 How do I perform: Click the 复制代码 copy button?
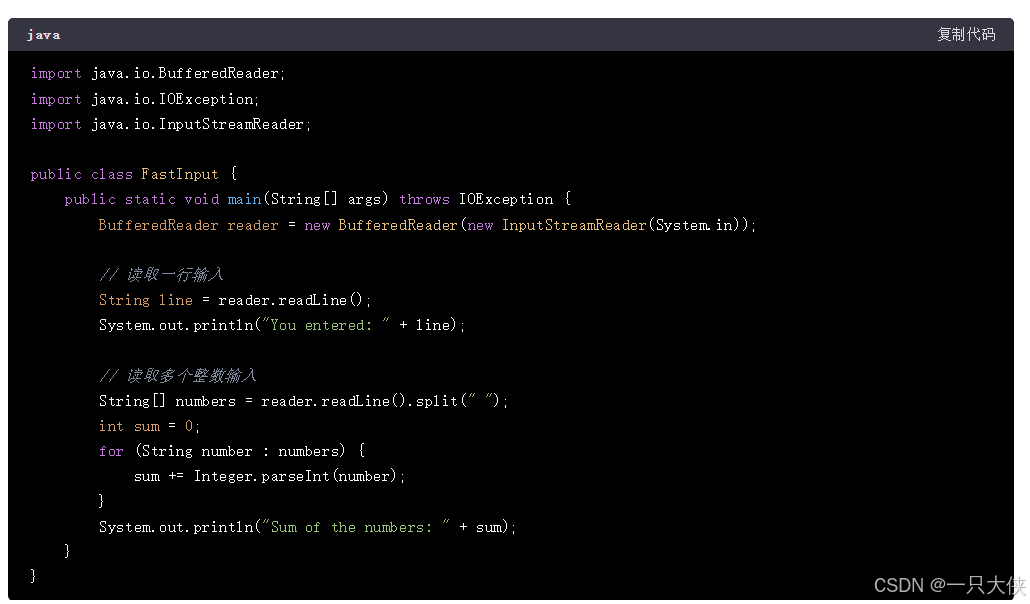tap(966, 34)
